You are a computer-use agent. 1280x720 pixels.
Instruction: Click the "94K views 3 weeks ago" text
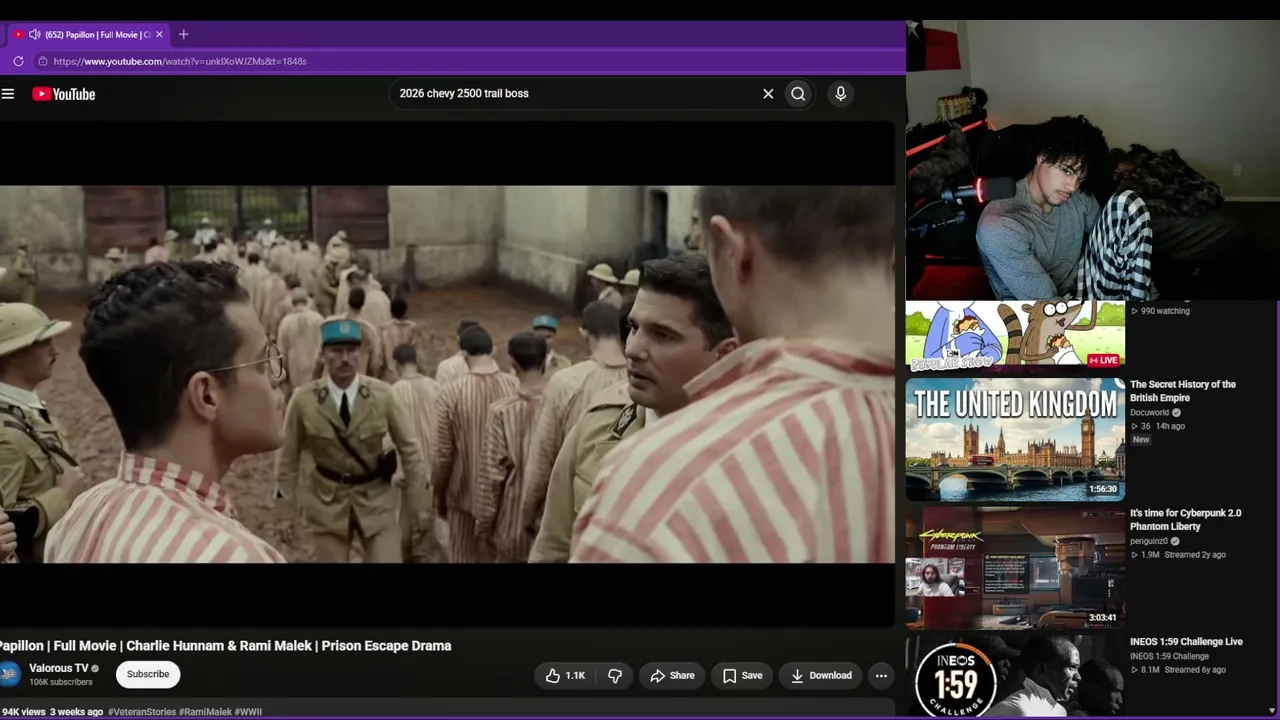click(x=52, y=712)
